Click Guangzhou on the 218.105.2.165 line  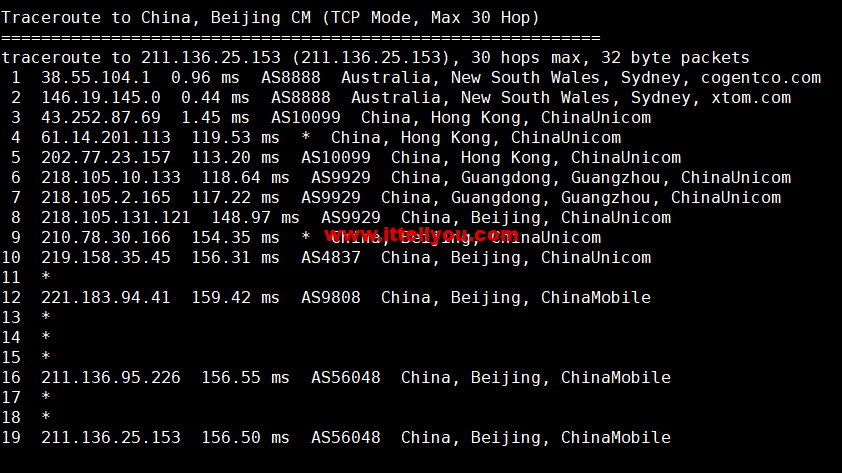pyautogui.click(x=606, y=198)
